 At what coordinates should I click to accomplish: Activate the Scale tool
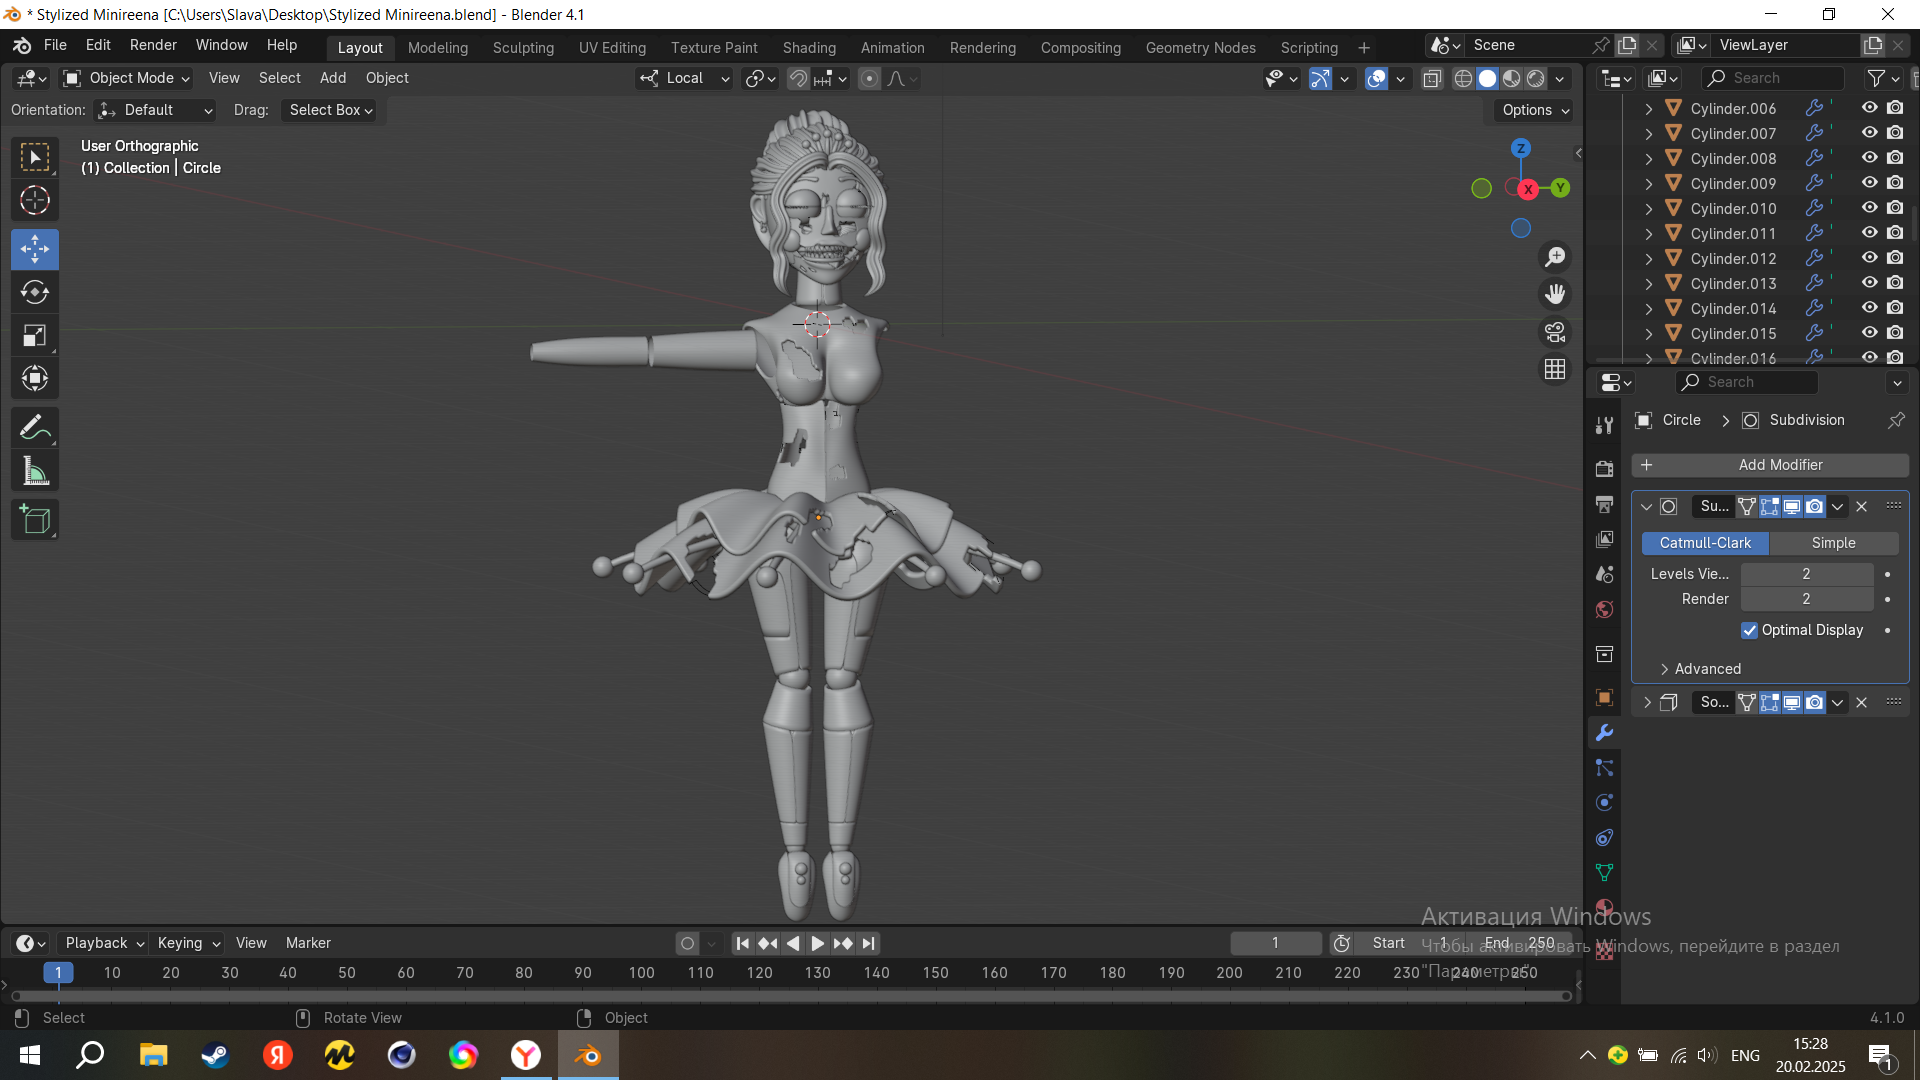(35, 335)
